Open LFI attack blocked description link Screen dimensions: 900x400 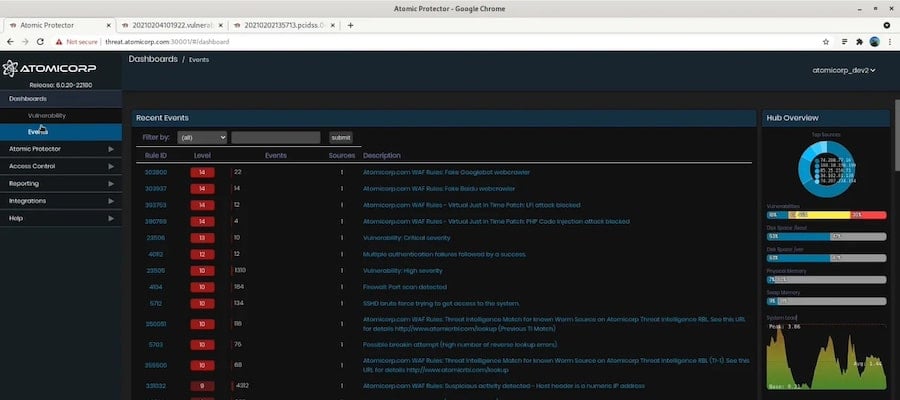471,205
